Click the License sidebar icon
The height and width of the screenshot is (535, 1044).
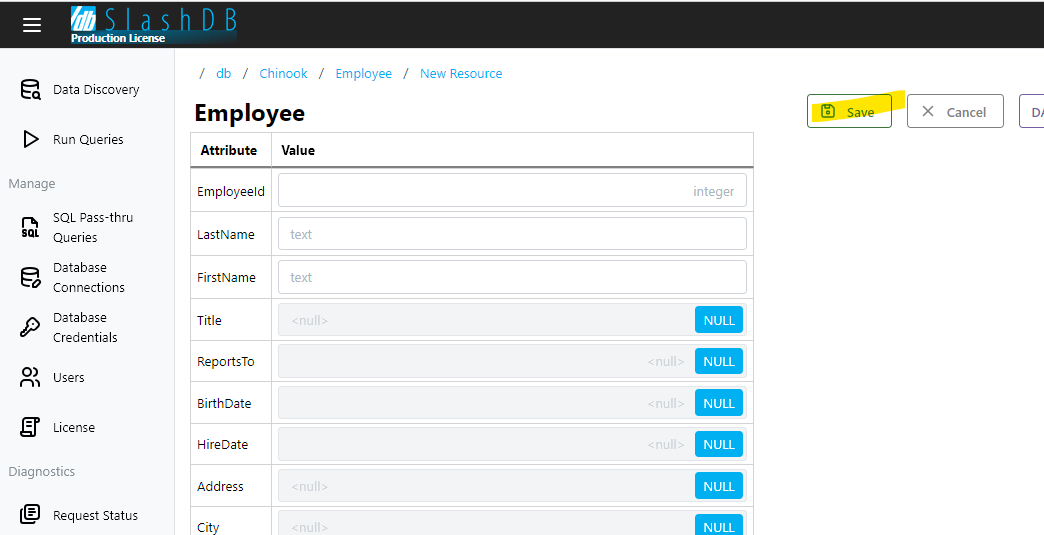[x=31, y=427]
